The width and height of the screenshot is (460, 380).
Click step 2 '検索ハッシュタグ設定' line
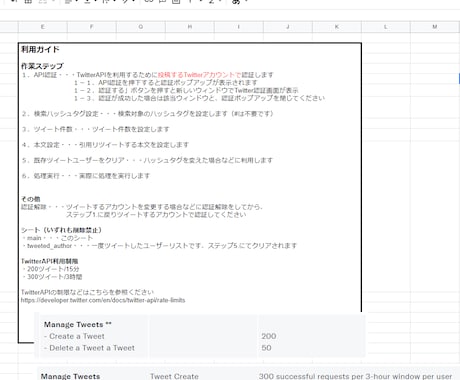coord(148,114)
